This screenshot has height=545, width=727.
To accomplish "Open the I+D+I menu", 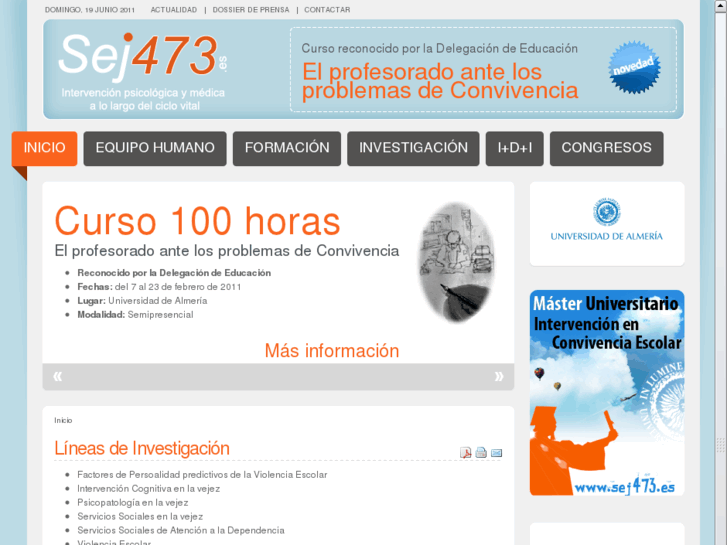I will 515,148.
